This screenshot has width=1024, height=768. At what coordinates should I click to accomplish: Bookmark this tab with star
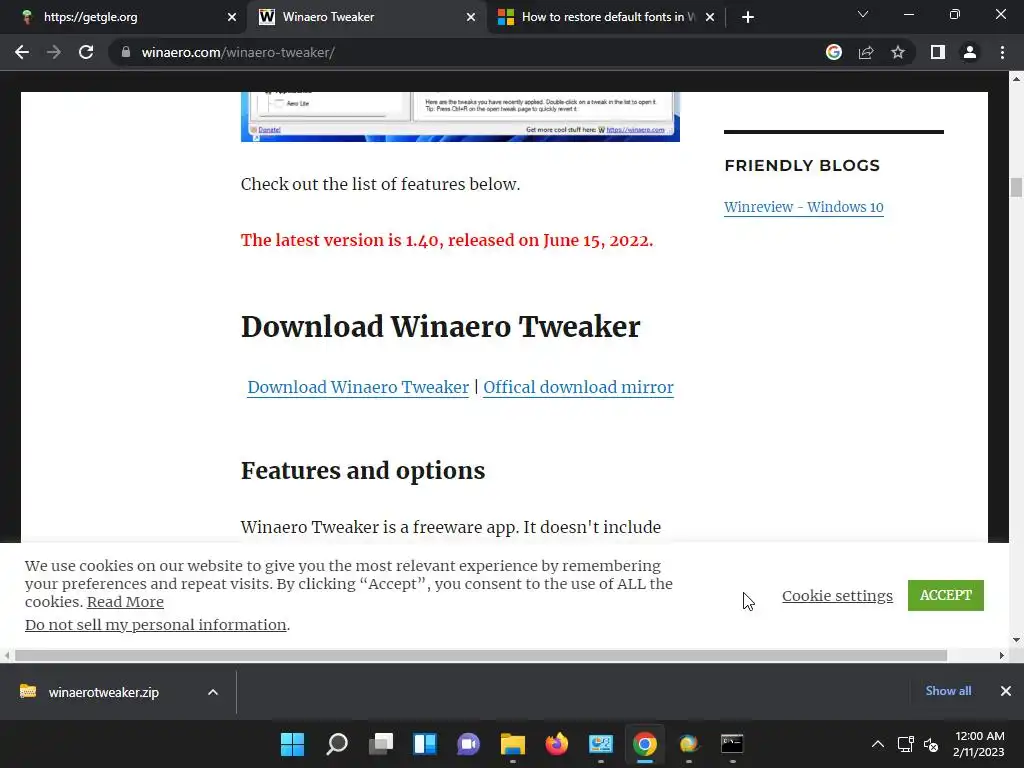click(x=898, y=52)
